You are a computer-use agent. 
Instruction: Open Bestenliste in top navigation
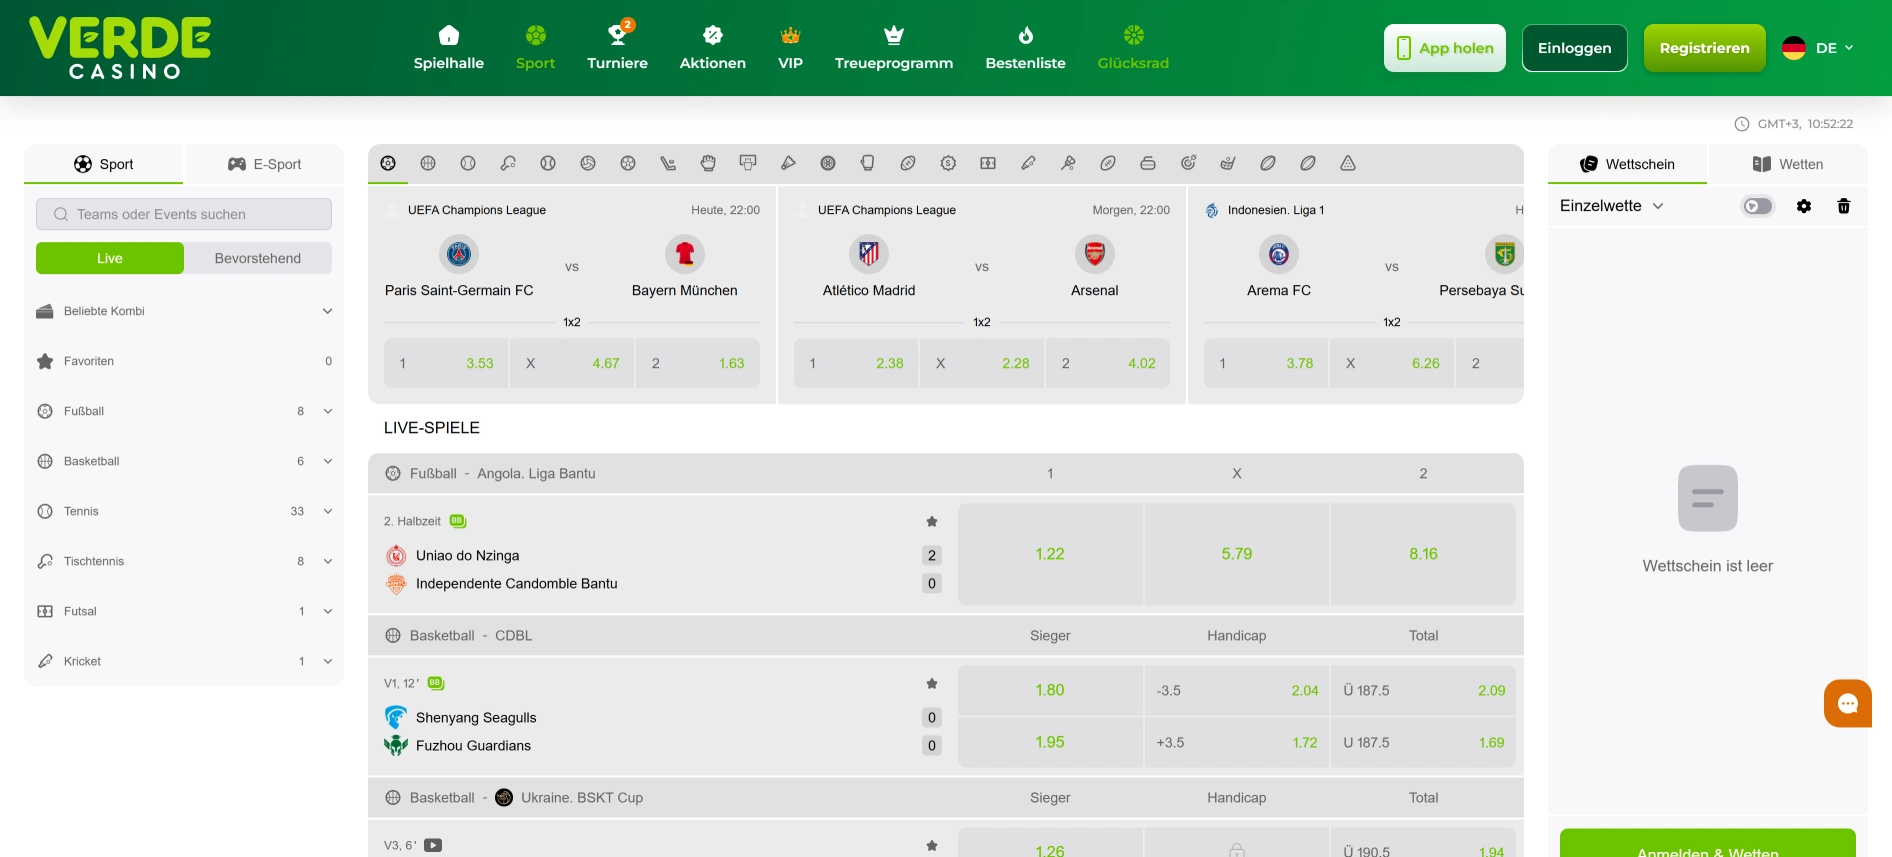click(1026, 48)
